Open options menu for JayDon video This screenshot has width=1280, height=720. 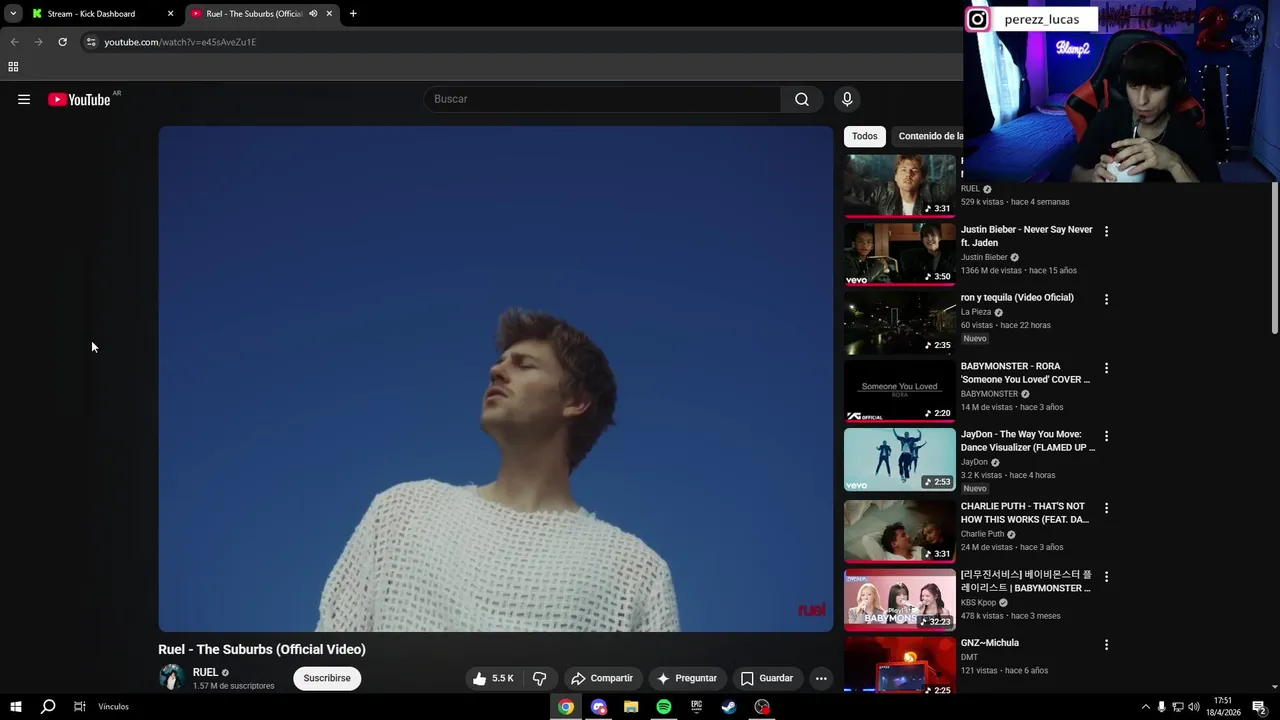tap(1106, 436)
